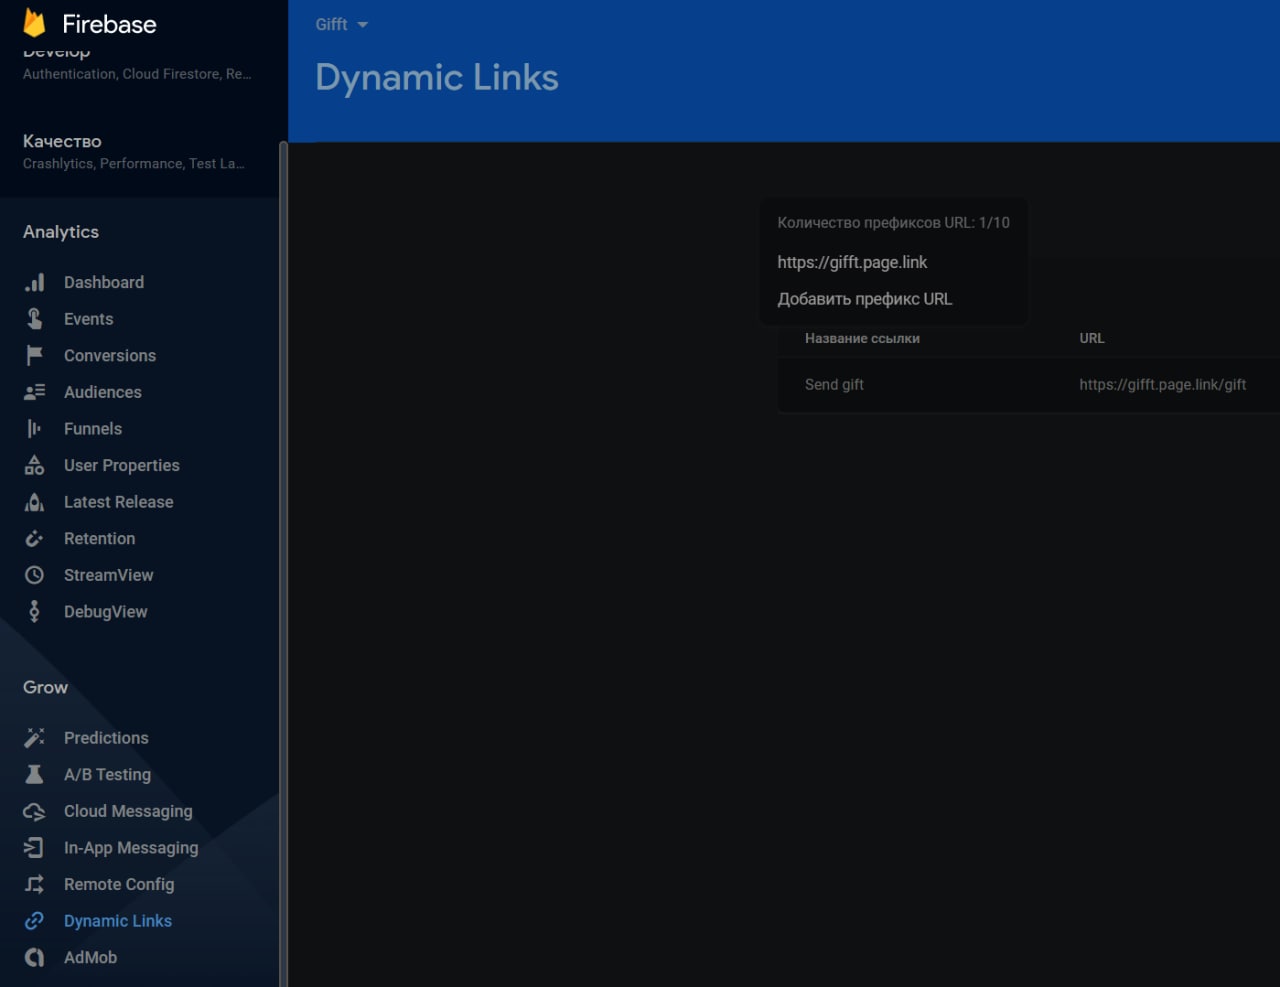Click the Funnels icon
This screenshot has height=987, width=1280.
(x=34, y=429)
